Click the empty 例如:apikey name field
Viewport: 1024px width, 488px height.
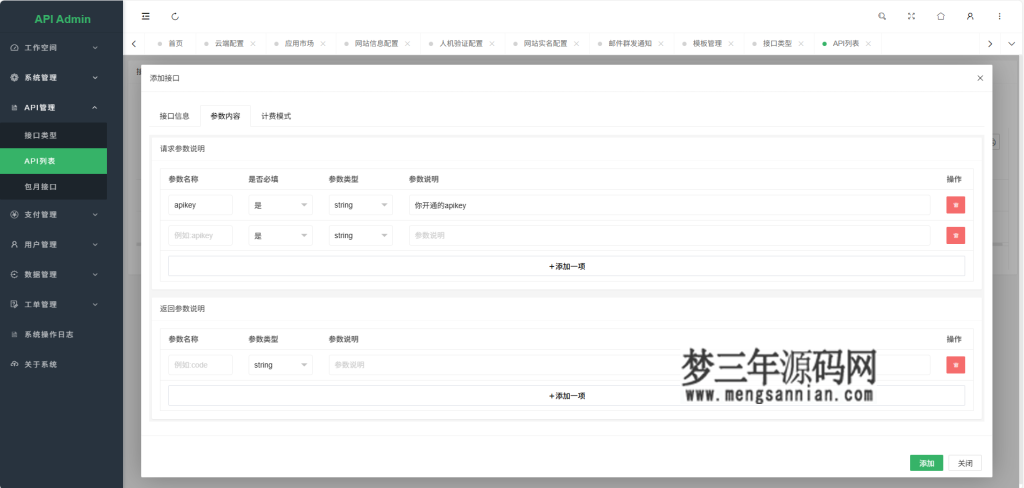click(x=200, y=235)
